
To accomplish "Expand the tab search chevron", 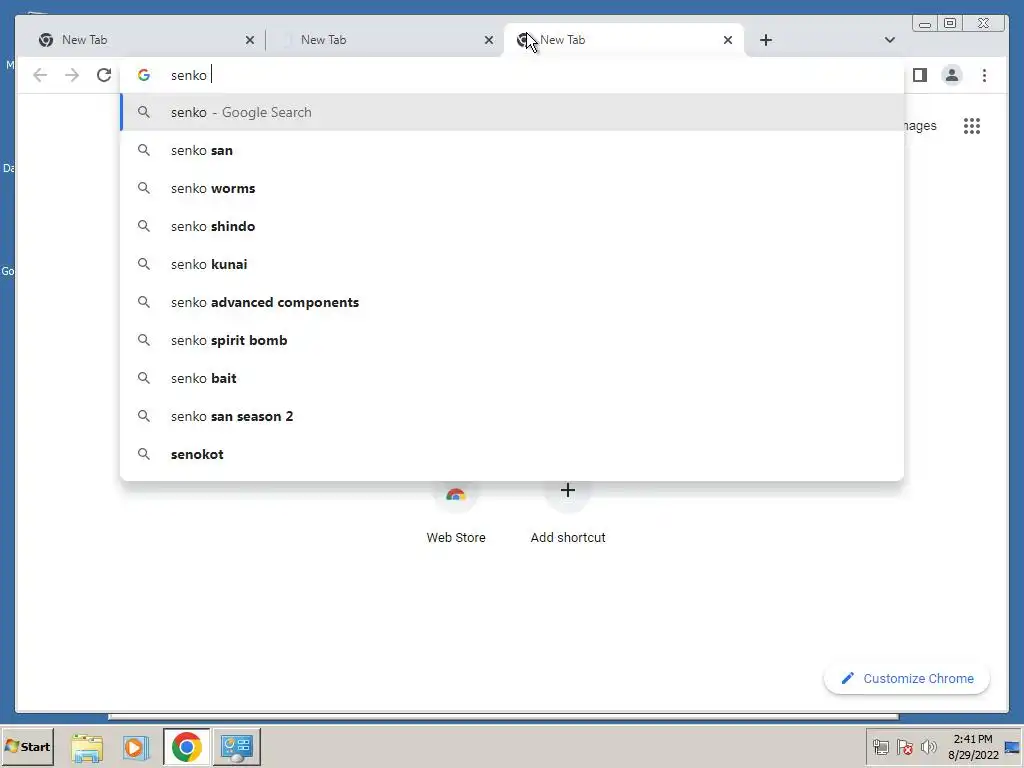I will click(x=889, y=40).
